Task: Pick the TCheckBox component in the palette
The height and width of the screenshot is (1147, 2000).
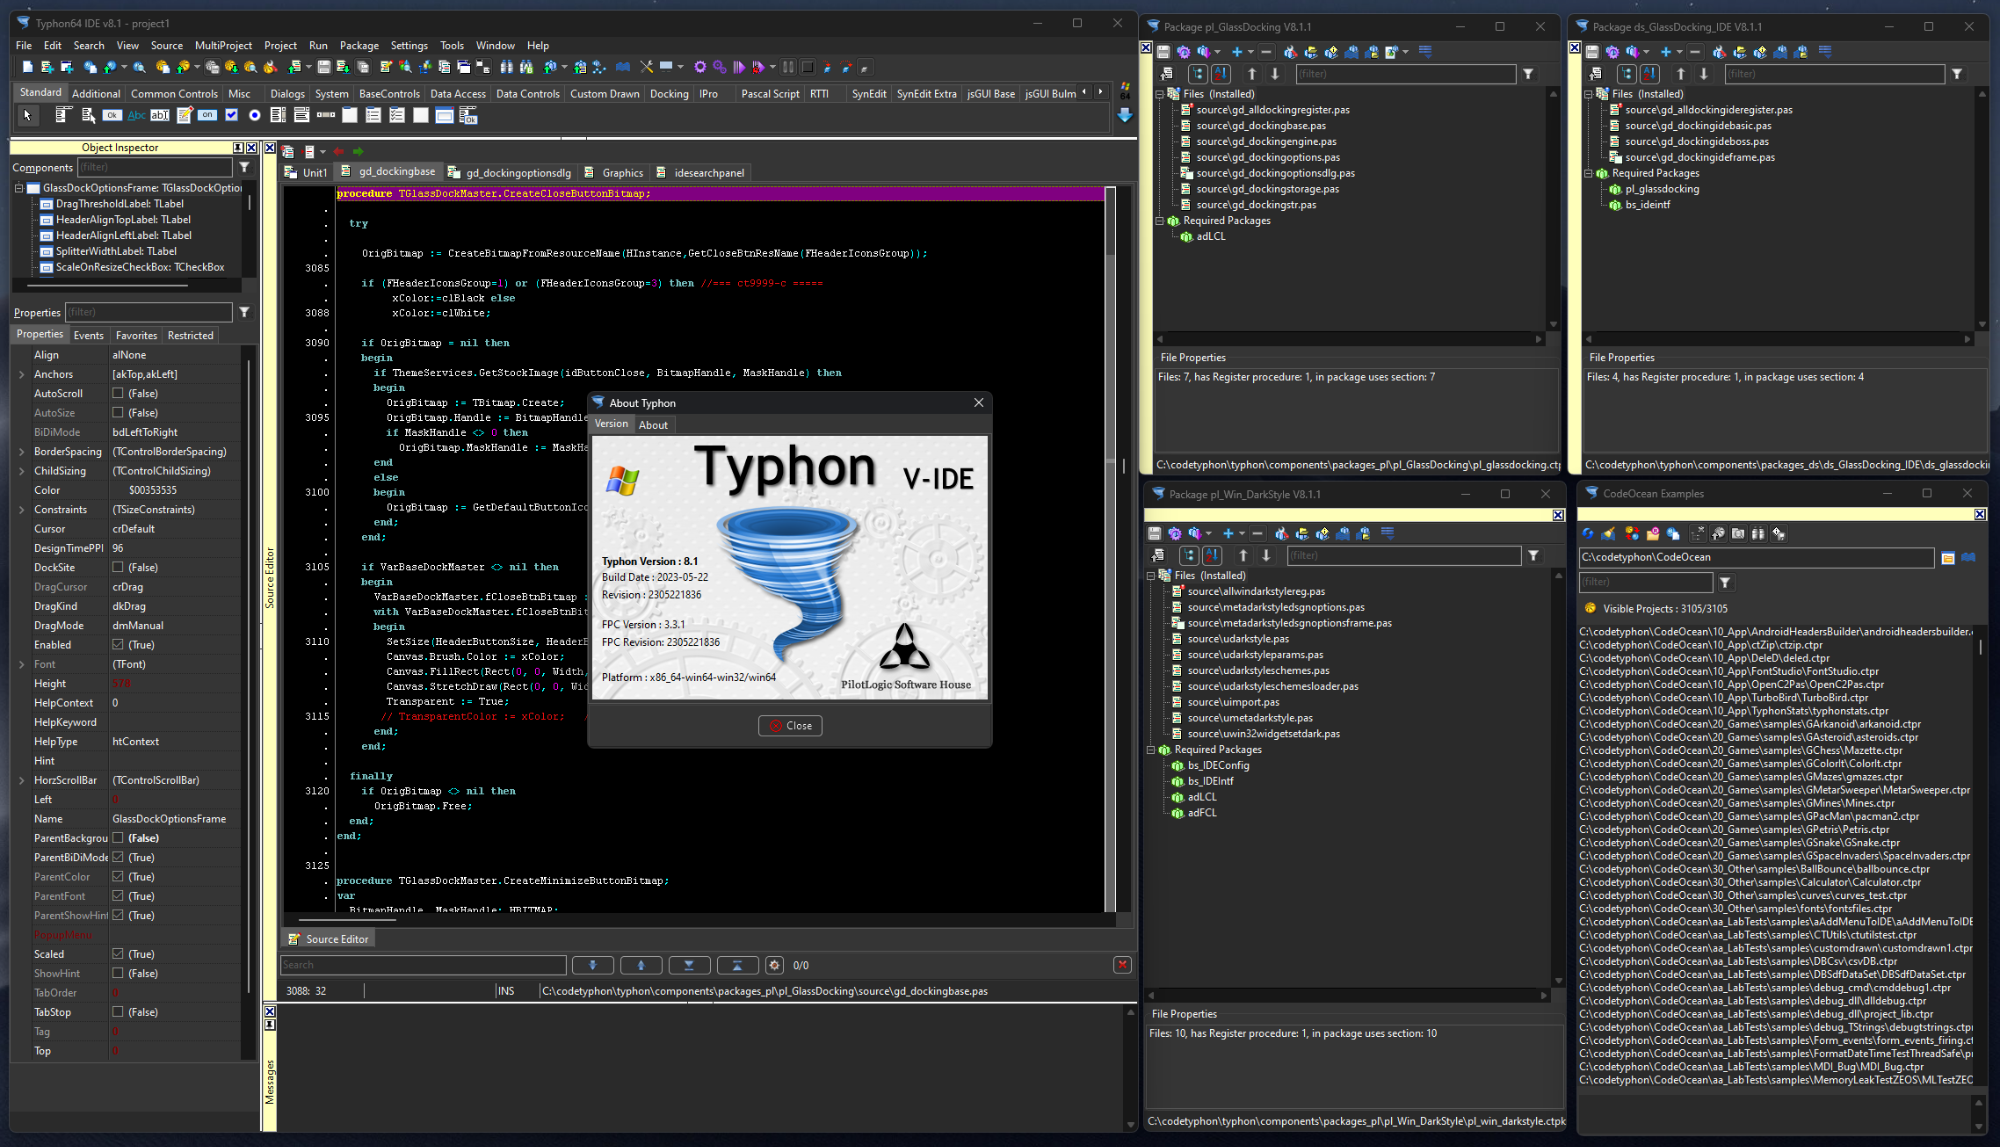Action: point(232,116)
